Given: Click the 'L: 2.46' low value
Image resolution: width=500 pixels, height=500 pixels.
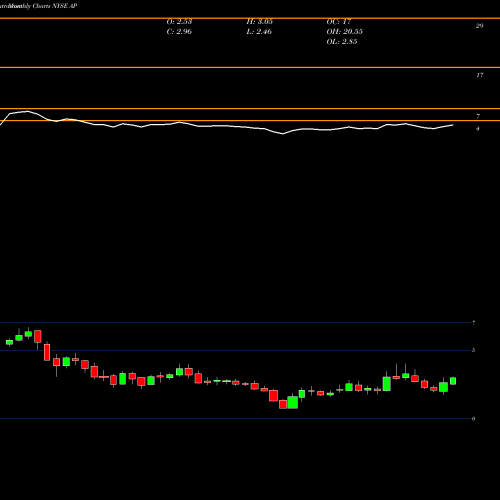Looking at the screenshot, I should [259, 32].
